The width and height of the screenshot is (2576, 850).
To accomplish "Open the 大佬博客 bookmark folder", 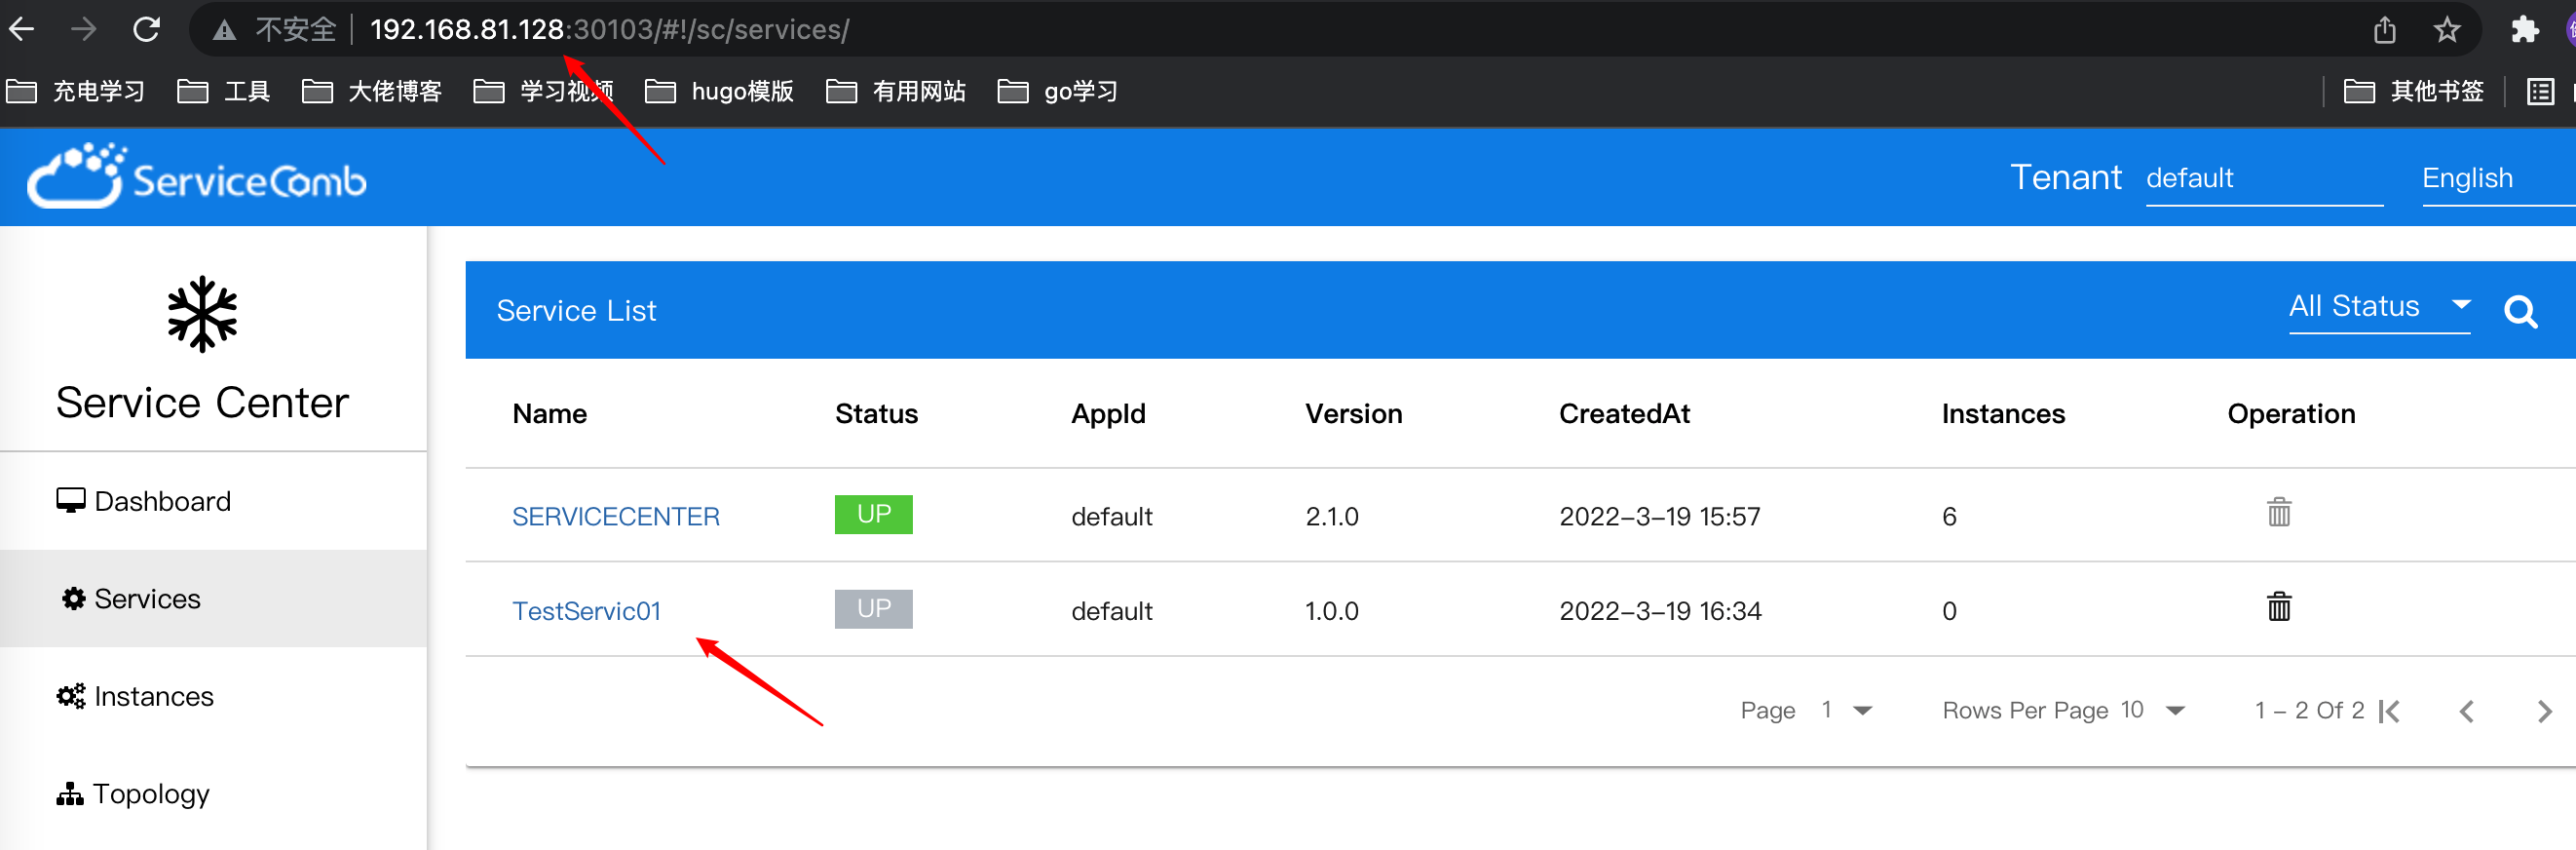I will click(372, 92).
